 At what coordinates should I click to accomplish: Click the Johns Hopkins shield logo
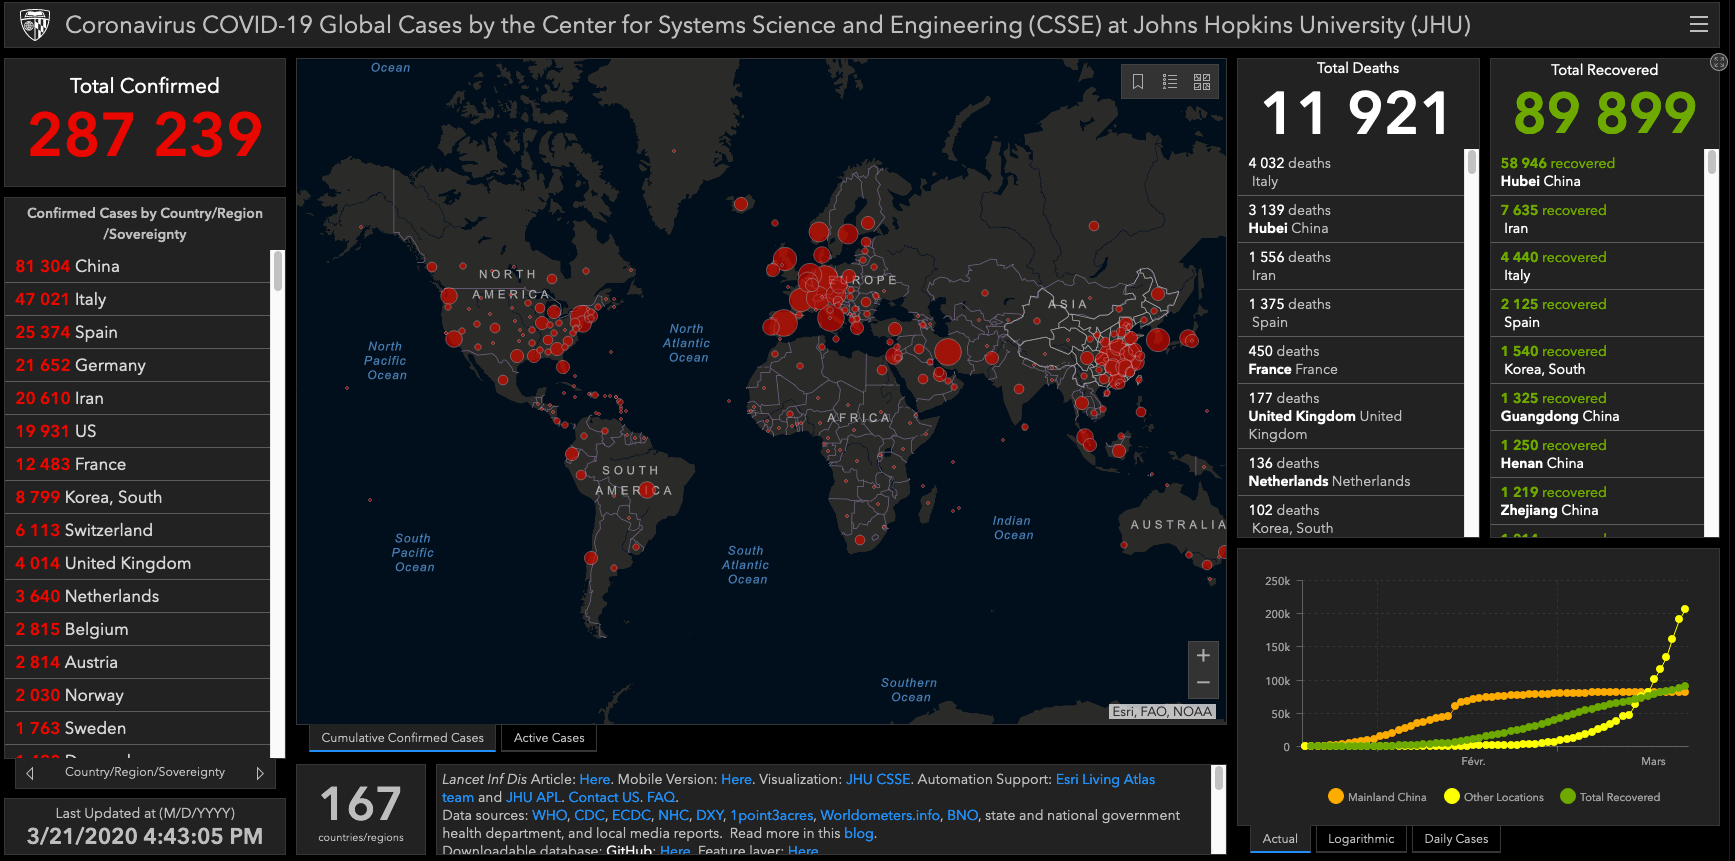[x=35, y=25]
